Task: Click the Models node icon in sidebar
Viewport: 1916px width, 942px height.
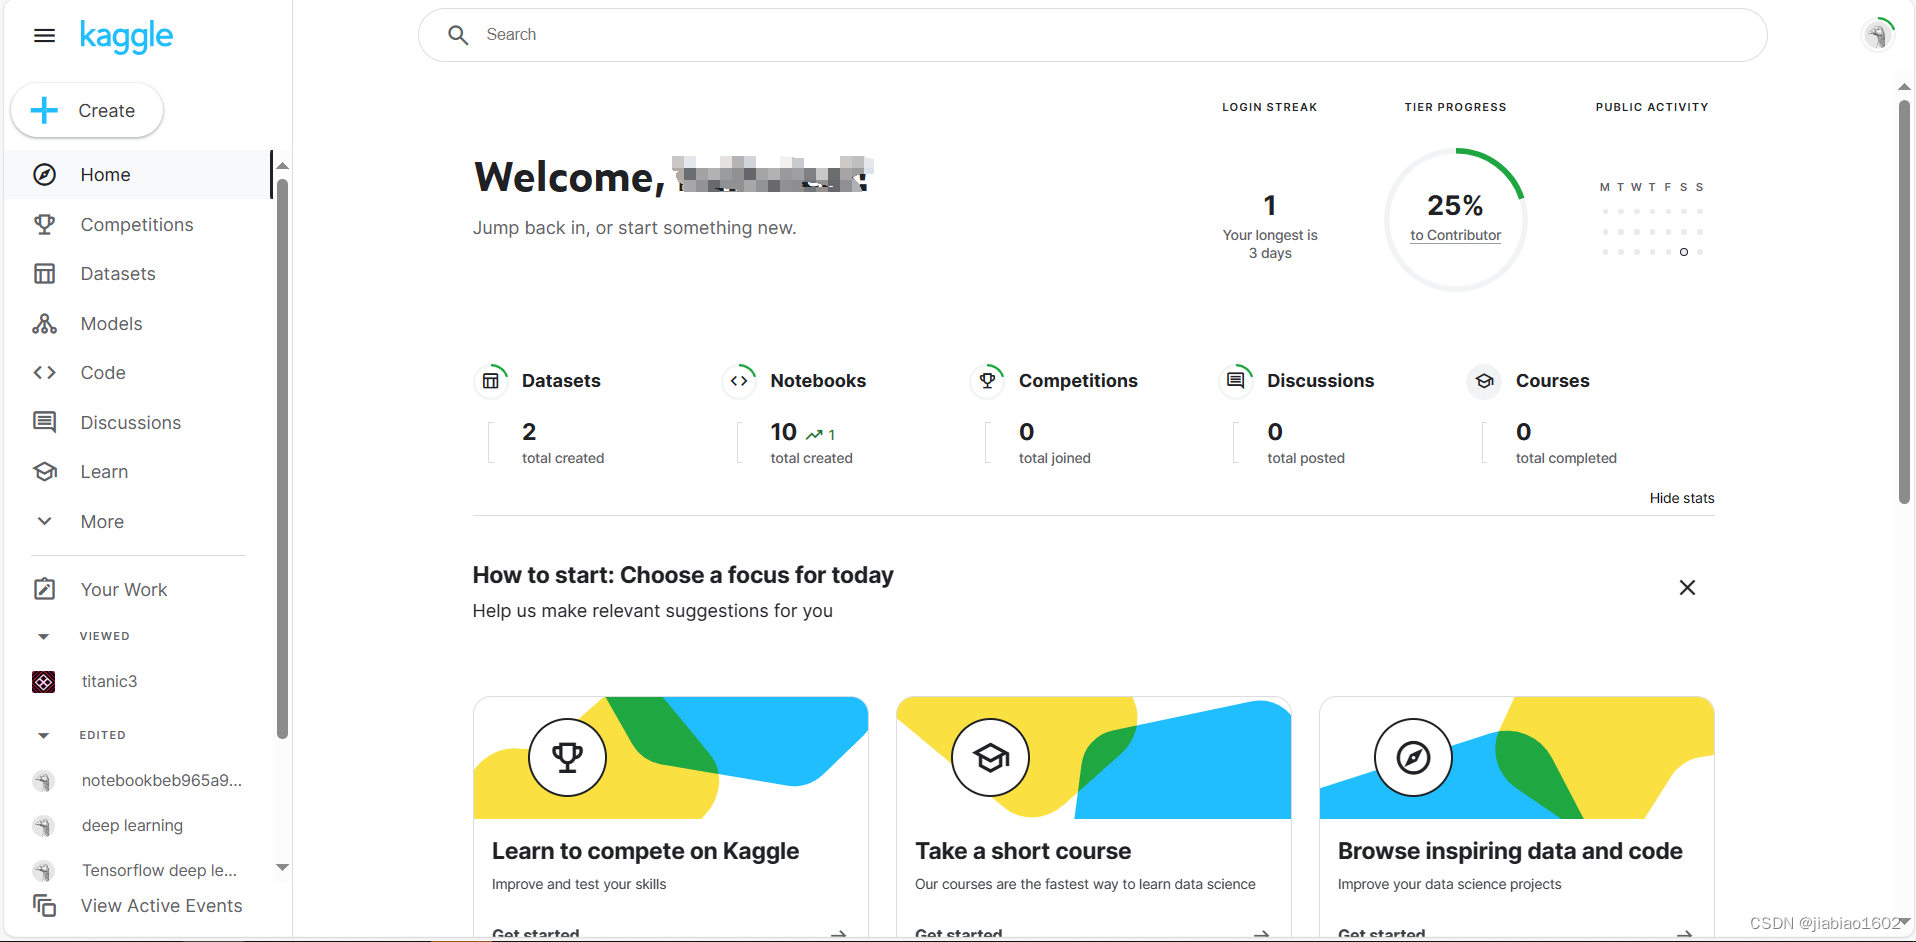Action: (x=45, y=324)
